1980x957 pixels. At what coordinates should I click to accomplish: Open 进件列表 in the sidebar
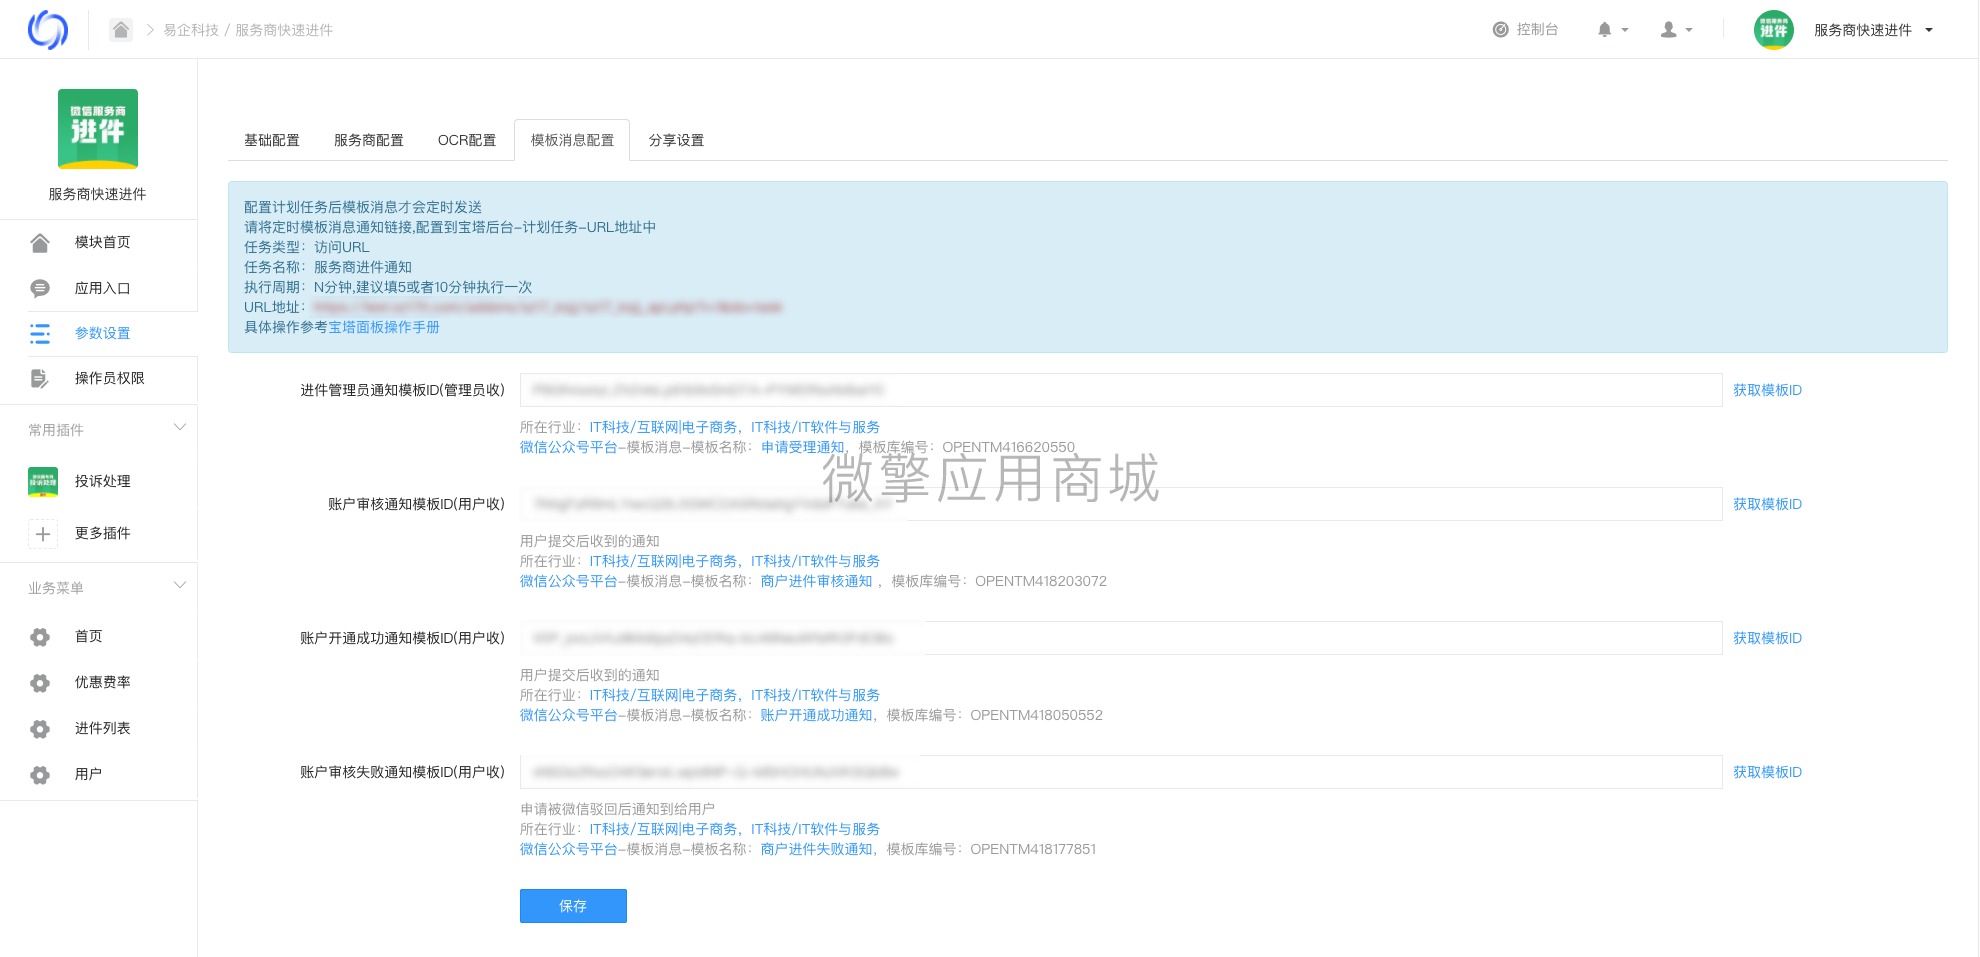tap(102, 728)
